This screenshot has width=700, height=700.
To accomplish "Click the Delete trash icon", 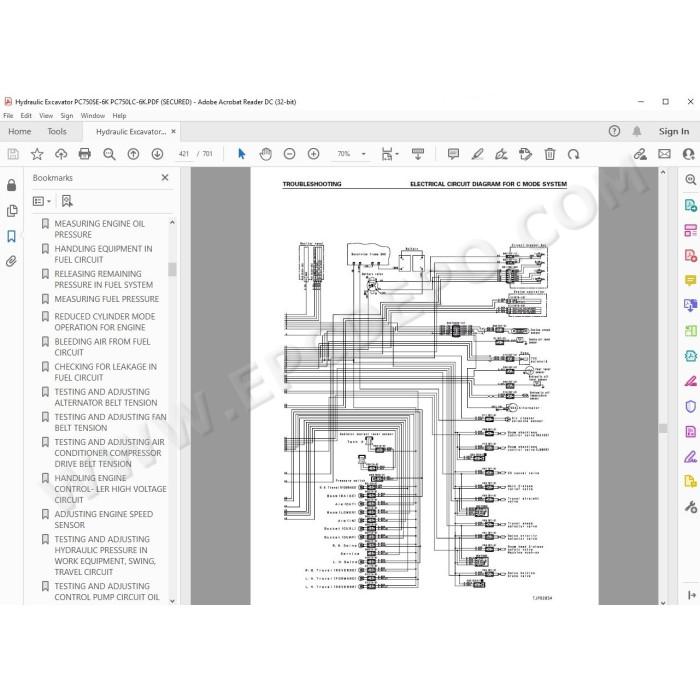I will coord(550,154).
